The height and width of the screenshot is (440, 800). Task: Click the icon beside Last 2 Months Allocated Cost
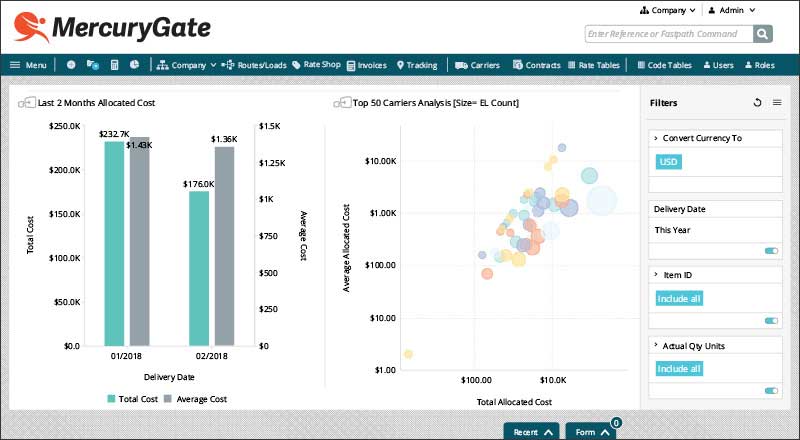27,103
